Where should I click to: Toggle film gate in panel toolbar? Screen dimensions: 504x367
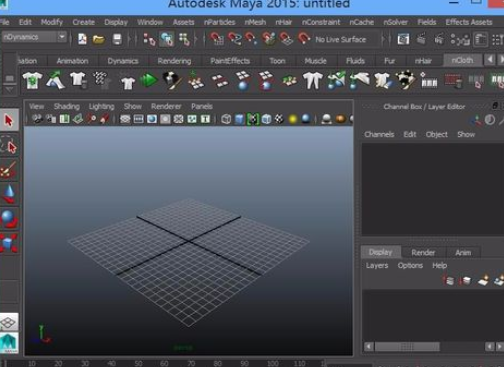[x=138, y=119]
